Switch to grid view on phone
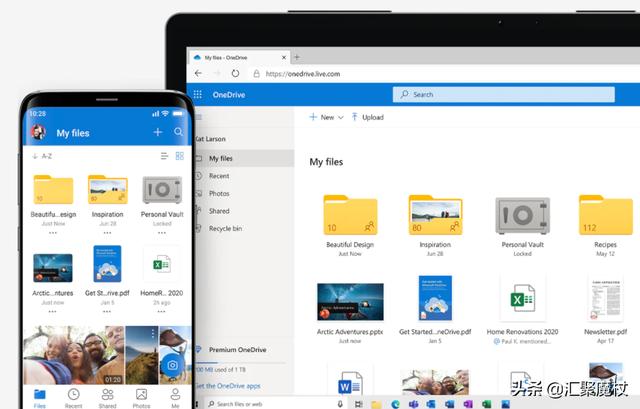The image size is (640, 409). coord(180,156)
